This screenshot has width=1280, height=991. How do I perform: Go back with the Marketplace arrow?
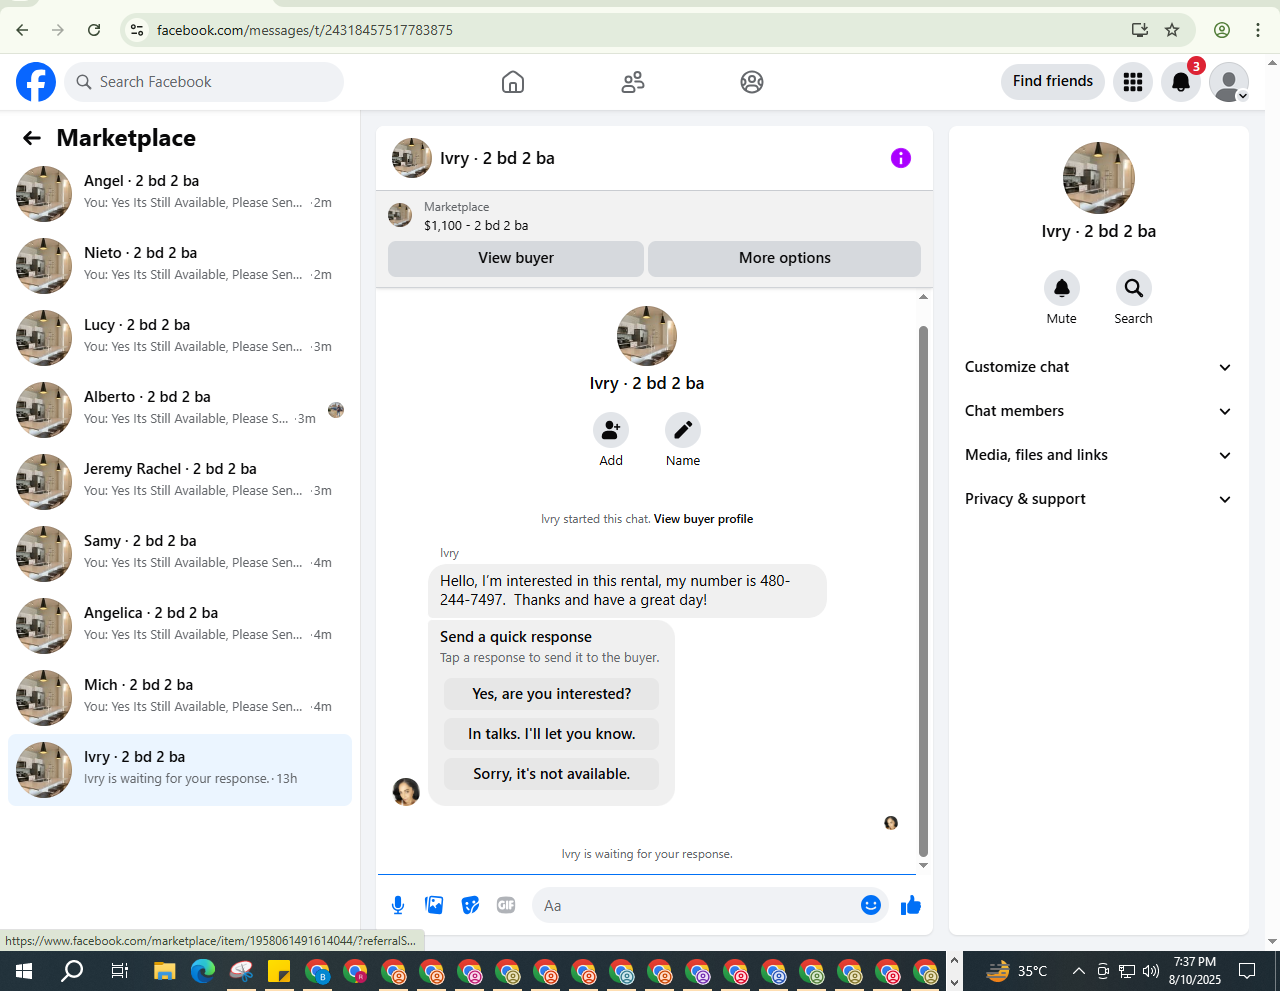click(x=32, y=138)
